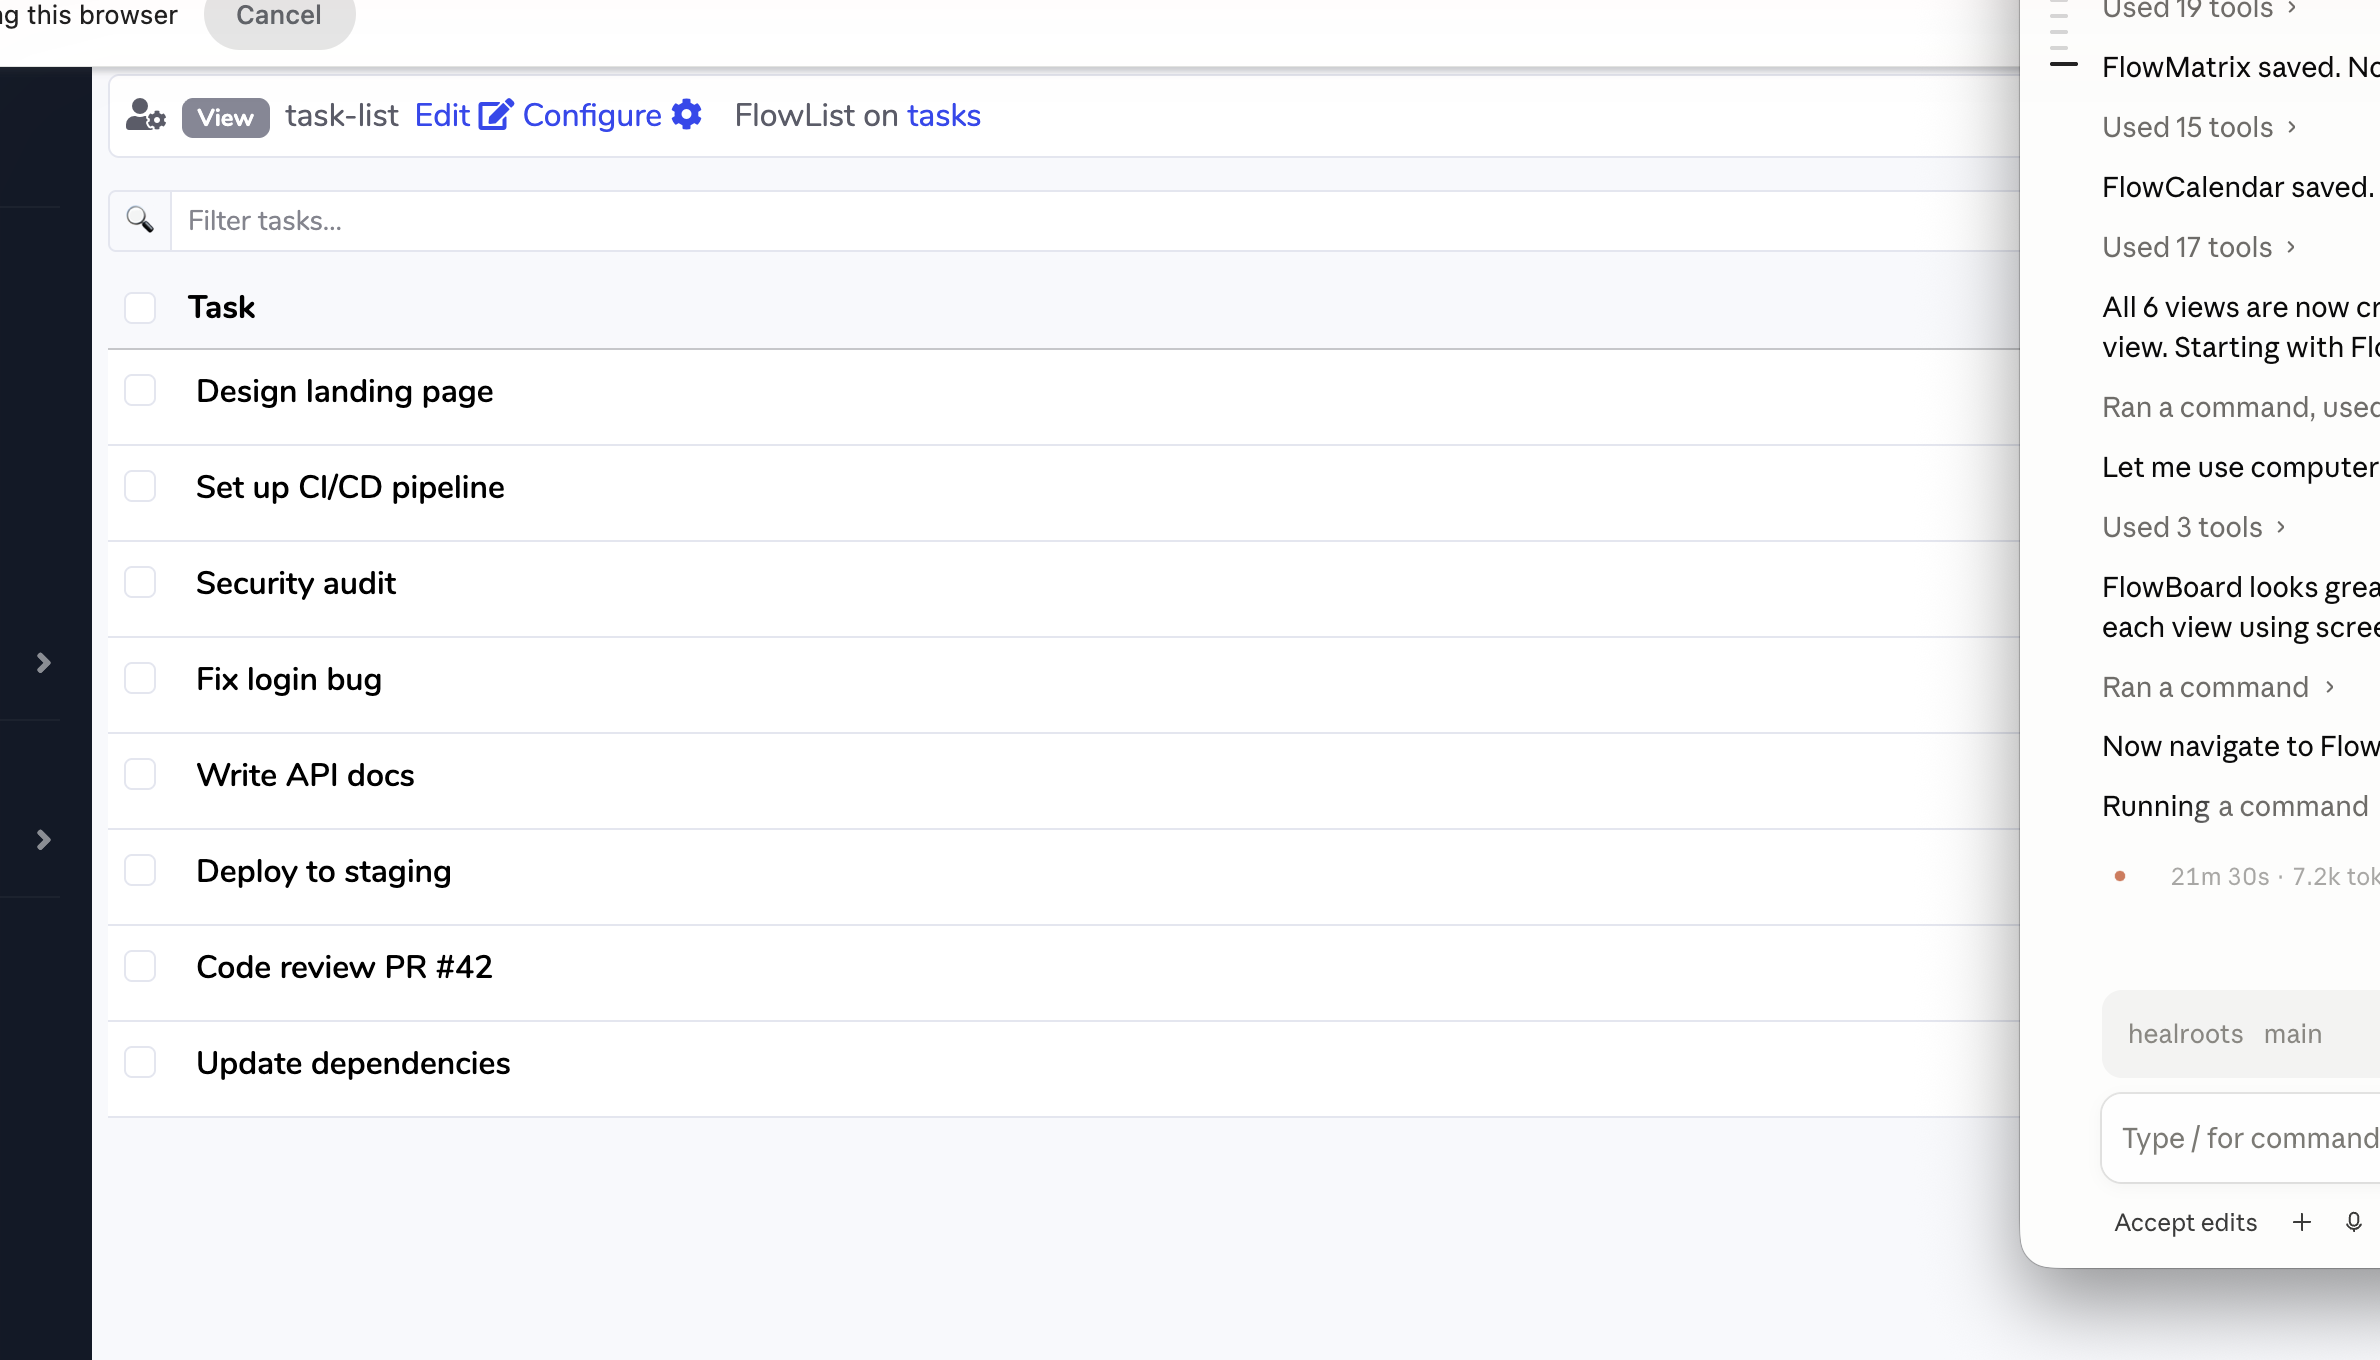Image resolution: width=2380 pixels, height=1360 pixels.
Task: Open the Configure gear icon
Action: pyautogui.click(x=687, y=115)
